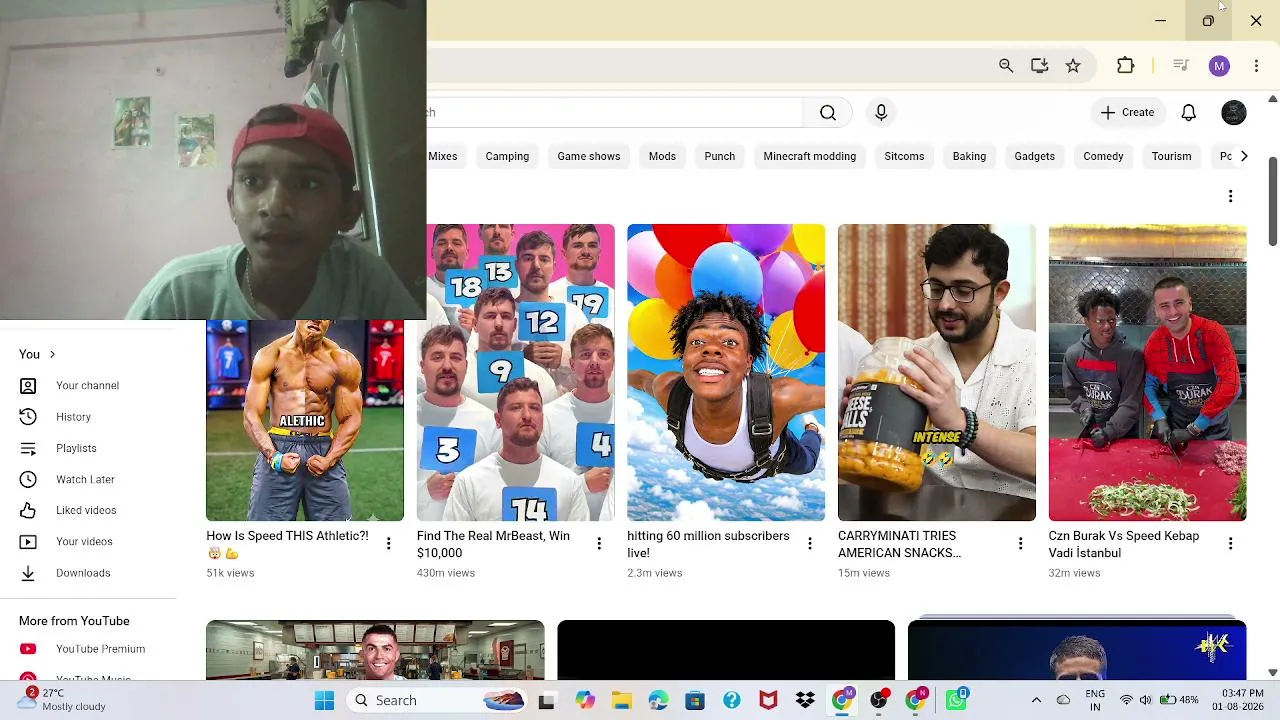Click the YouTube search magnifier button
Screen dimensions: 1280x720
[828, 113]
